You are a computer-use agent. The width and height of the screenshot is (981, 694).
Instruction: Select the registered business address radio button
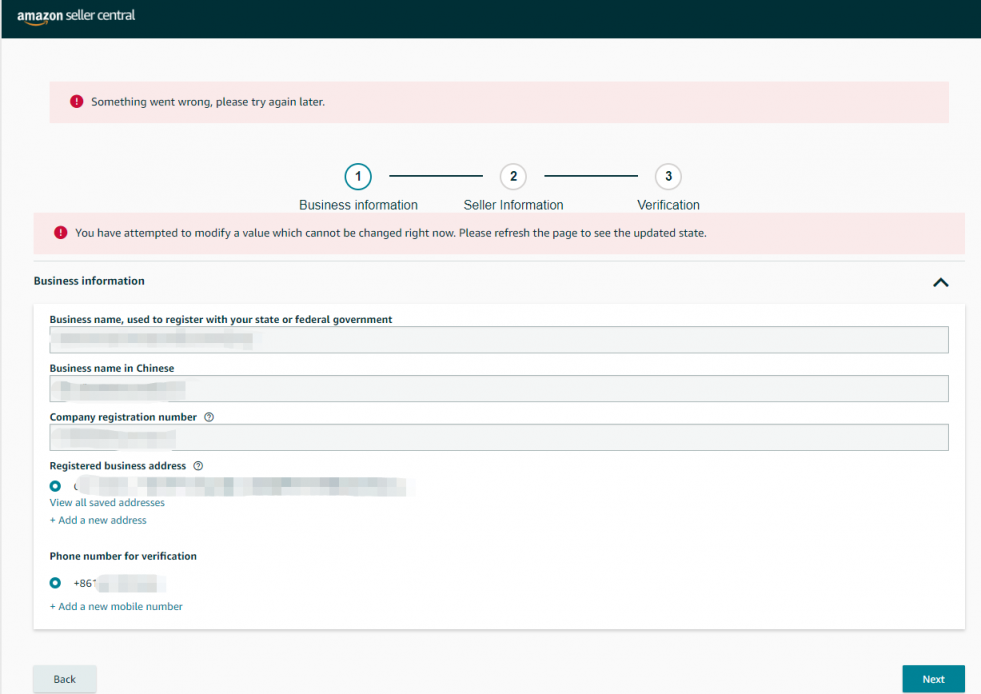click(56, 486)
